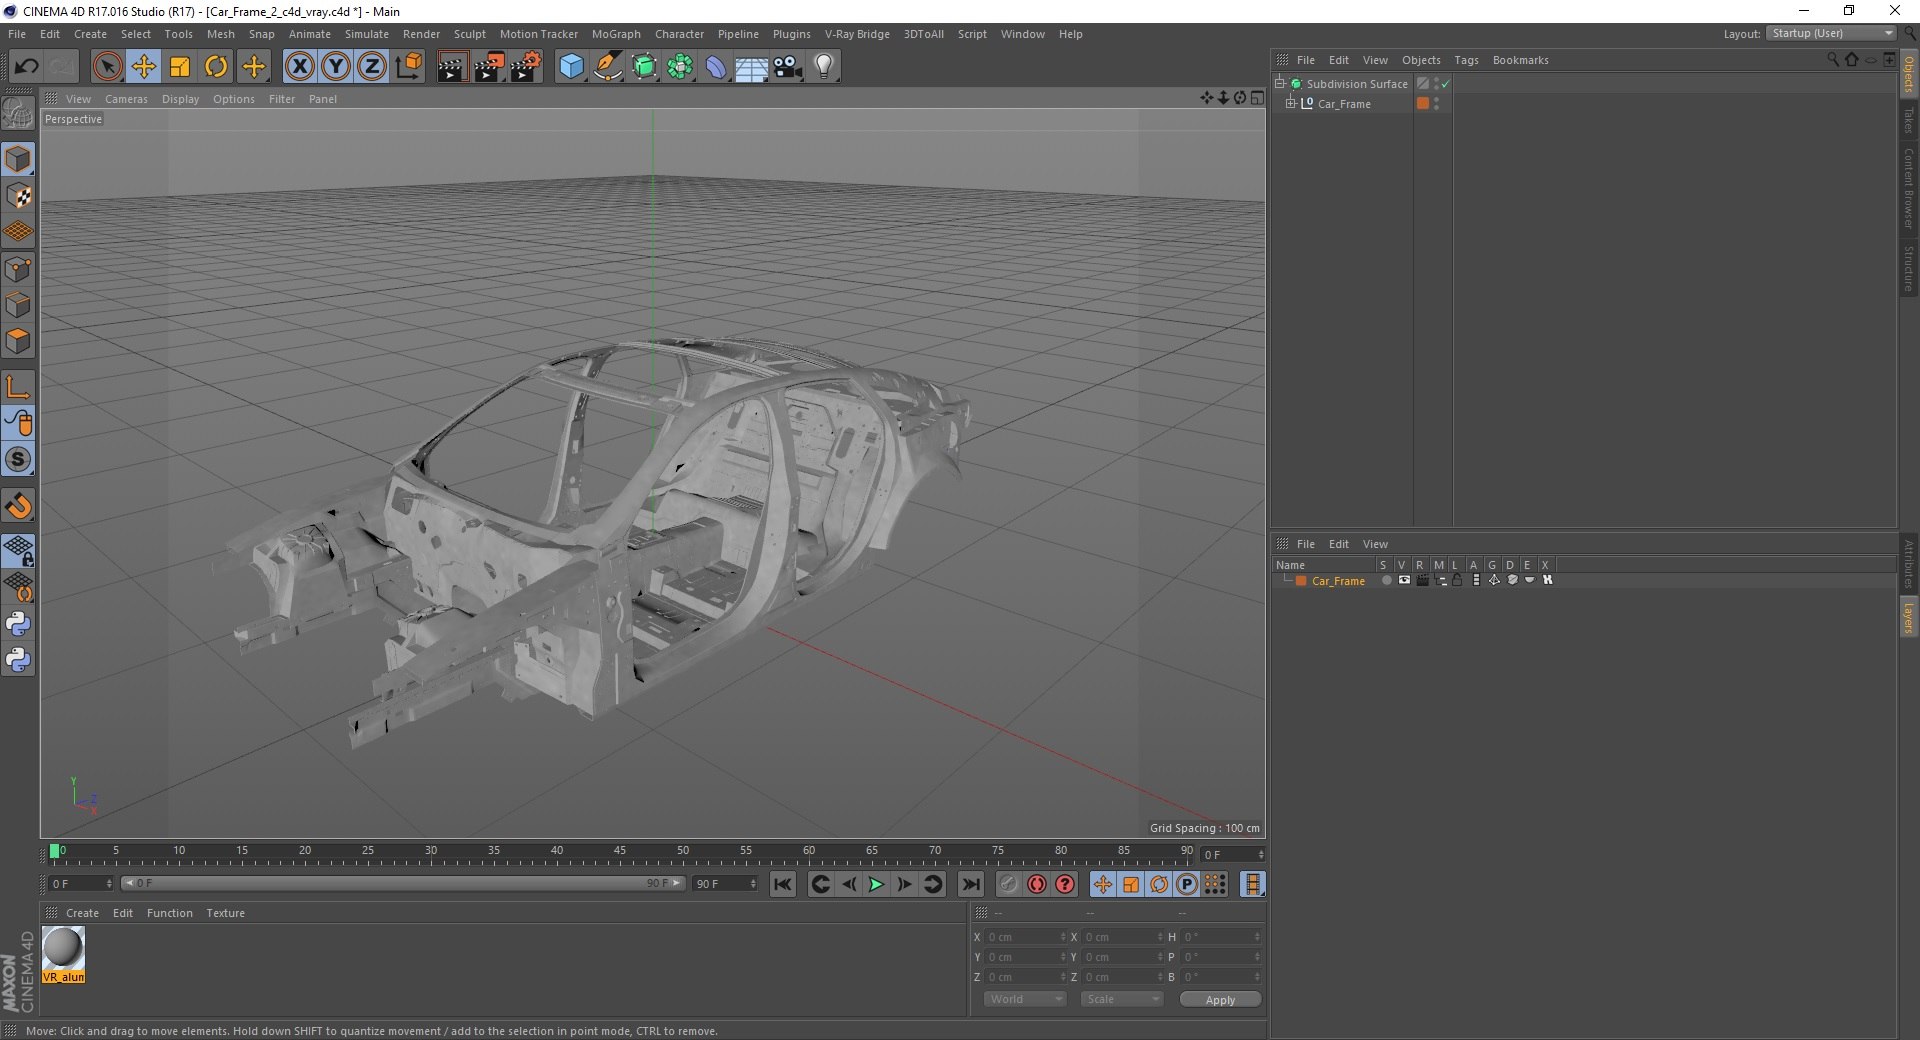Select the Live Selection tool

tap(107, 67)
